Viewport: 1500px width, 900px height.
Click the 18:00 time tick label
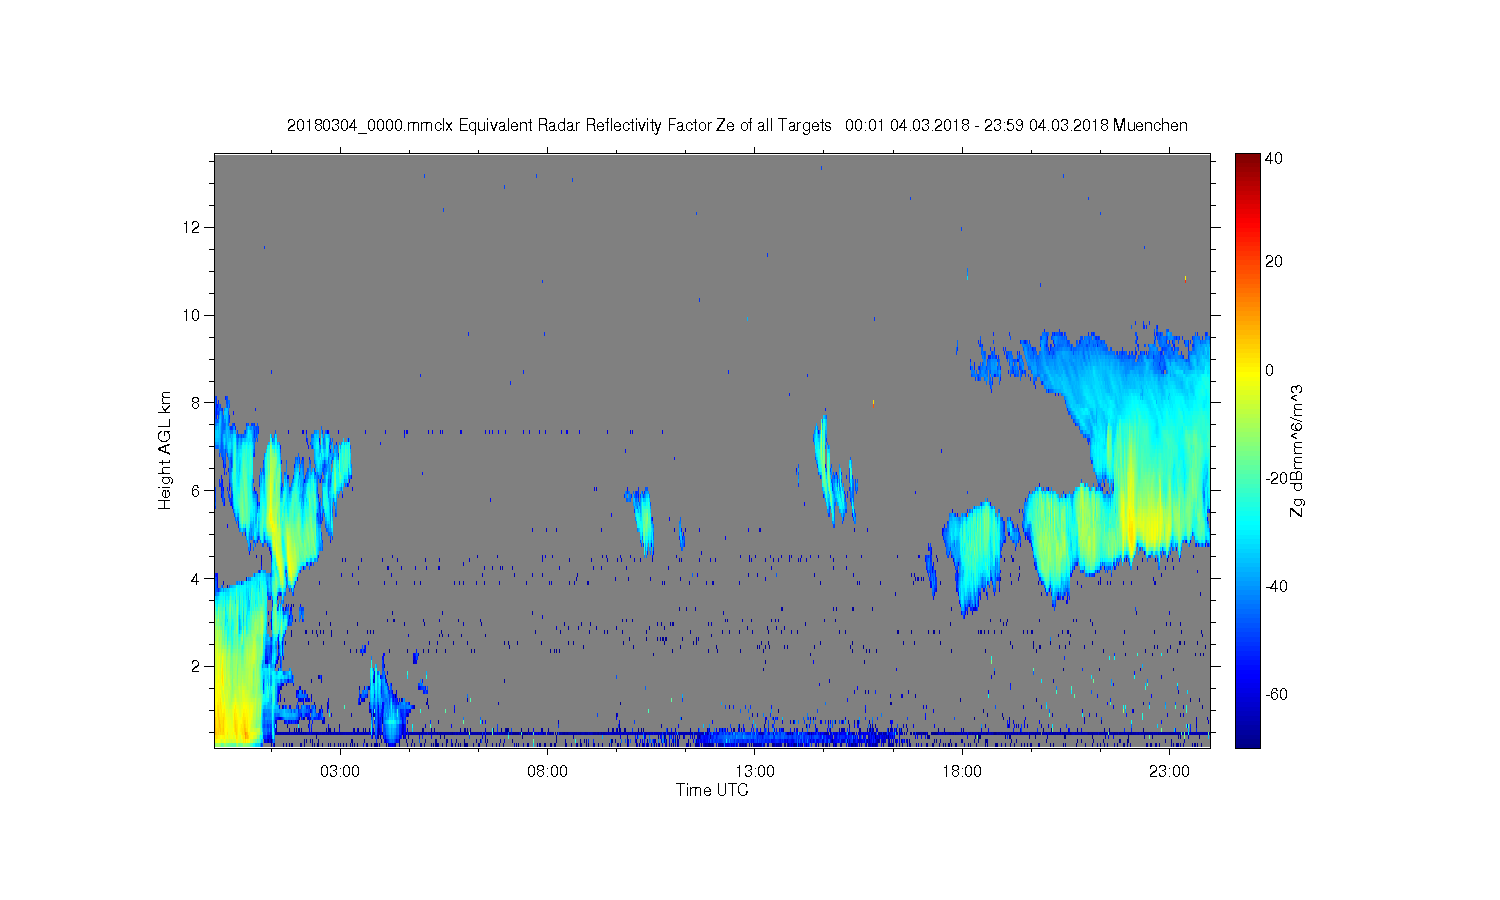click(x=962, y=772)
